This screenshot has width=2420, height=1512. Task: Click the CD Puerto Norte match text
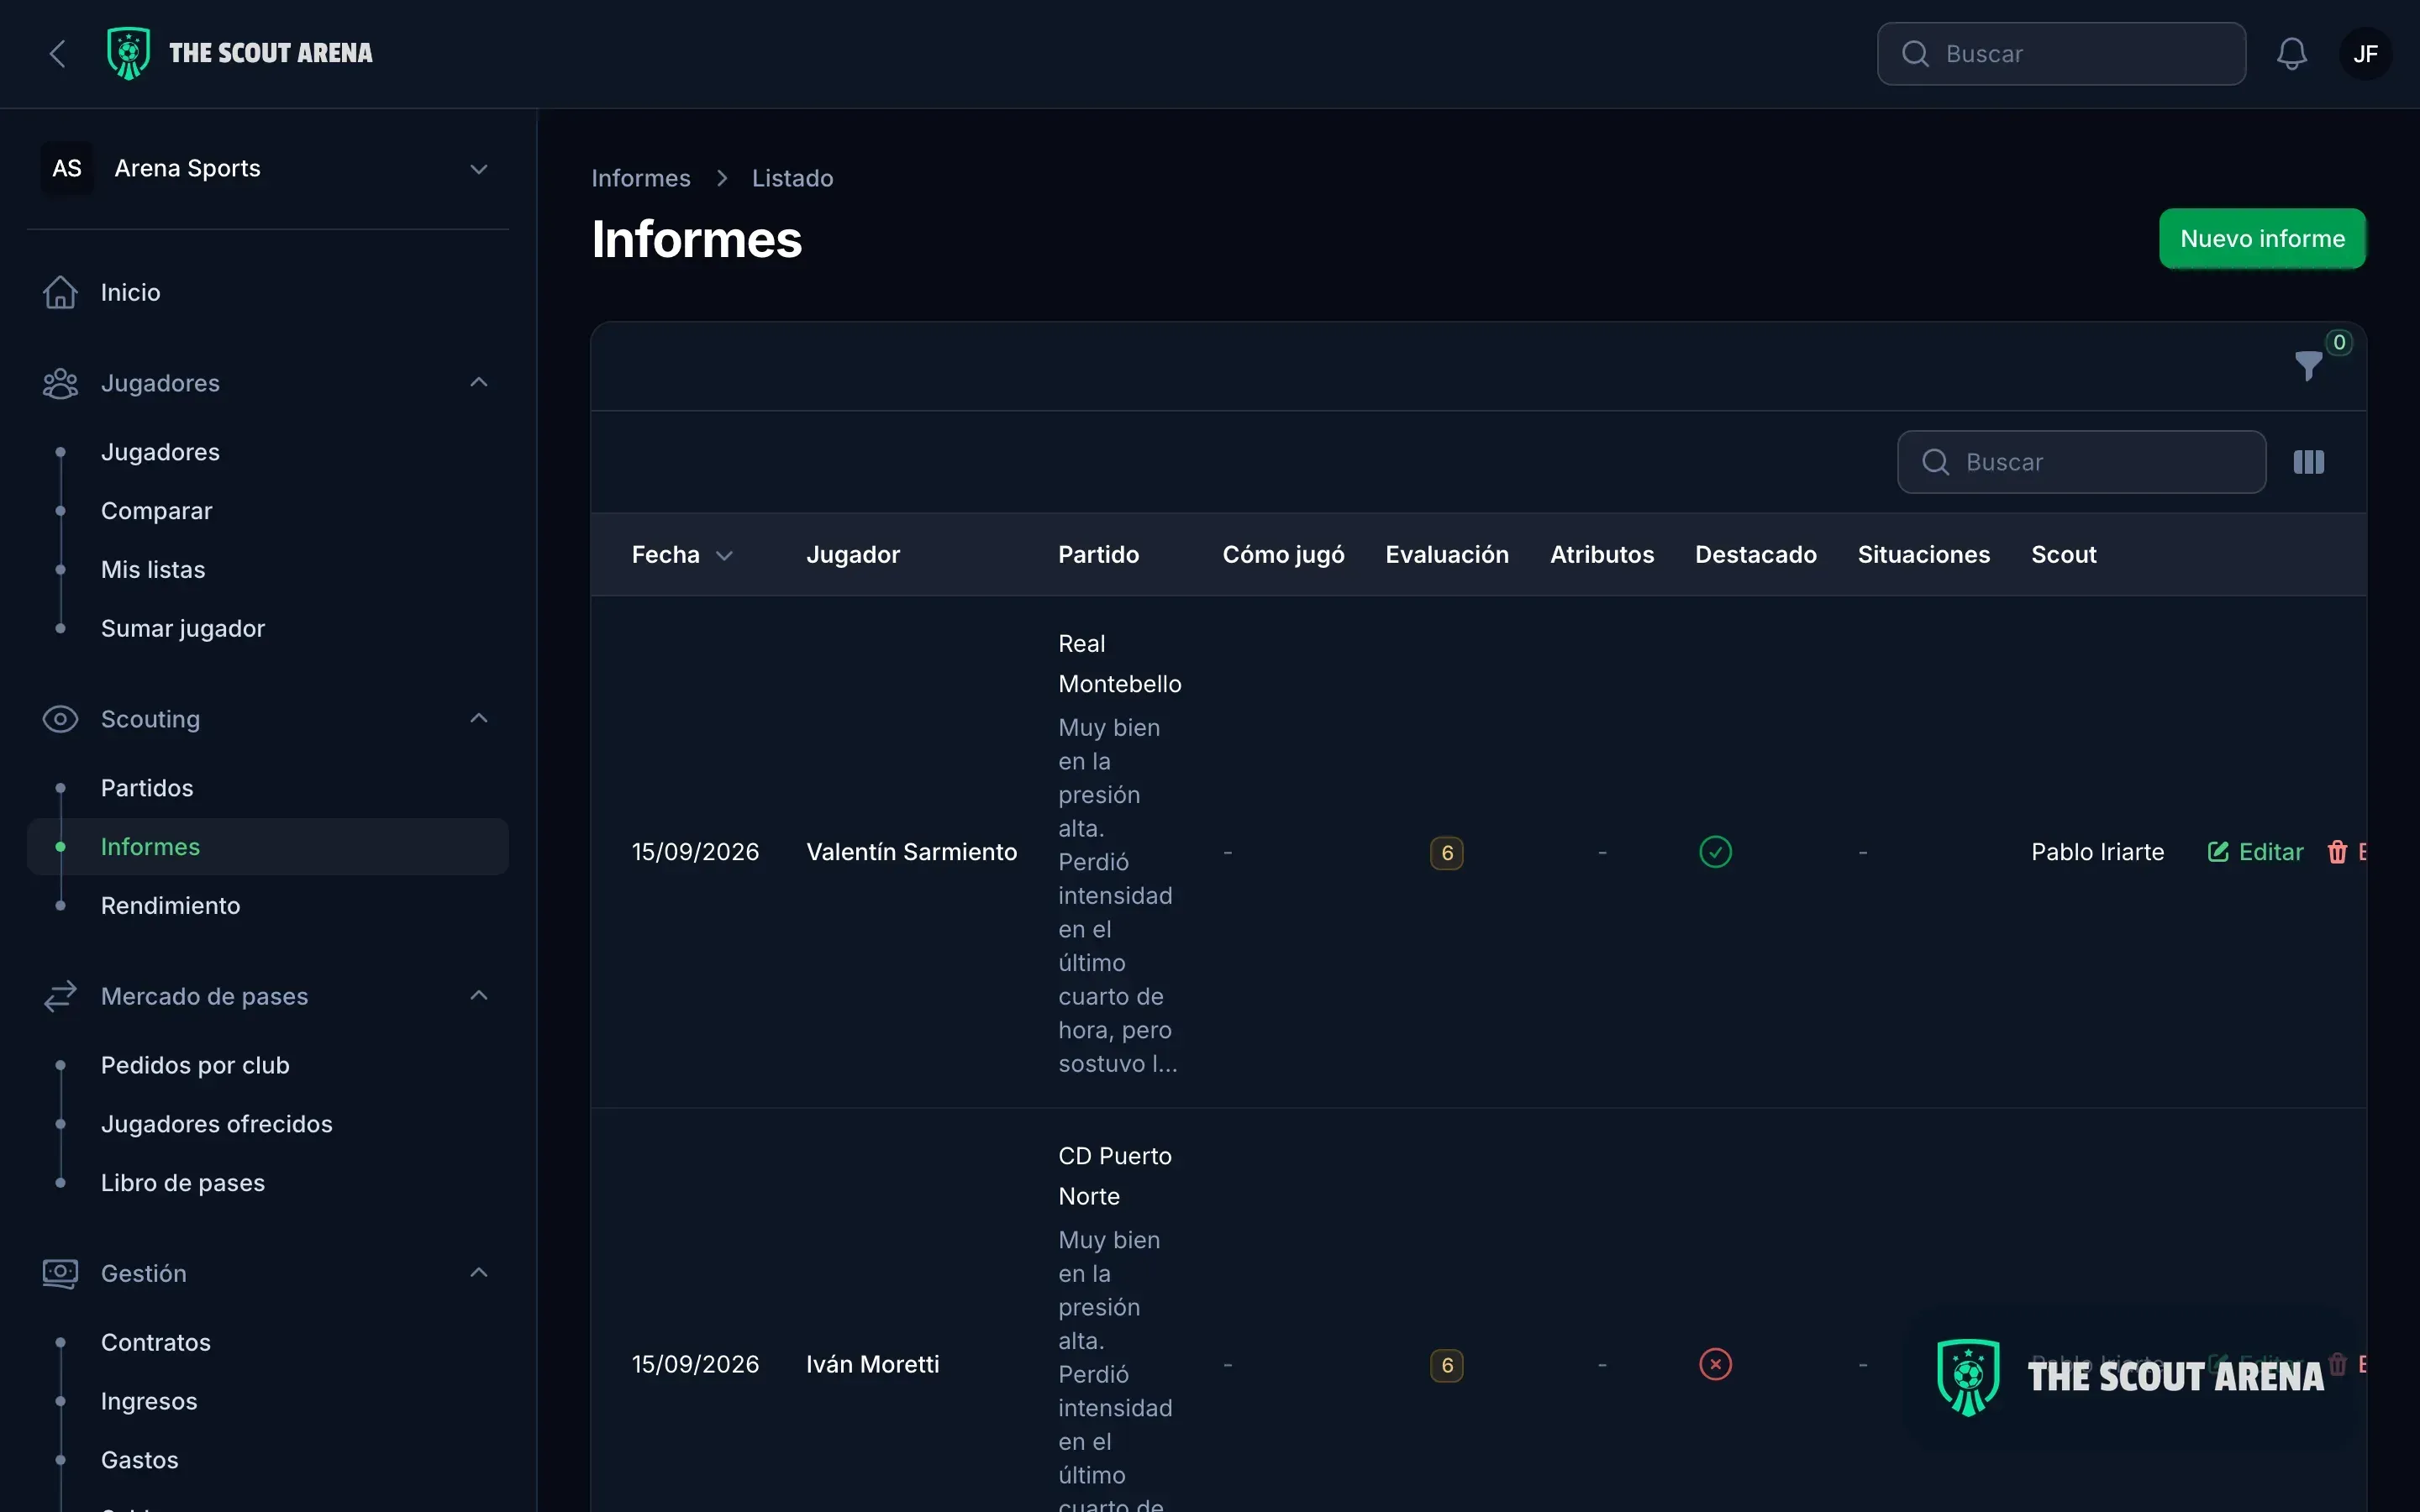1114,1176
